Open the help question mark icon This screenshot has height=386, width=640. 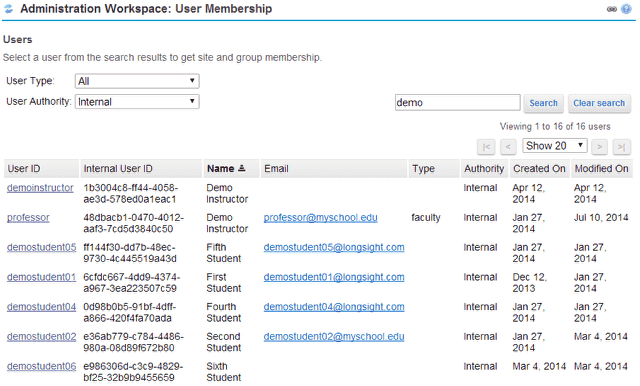pos(626,9)
